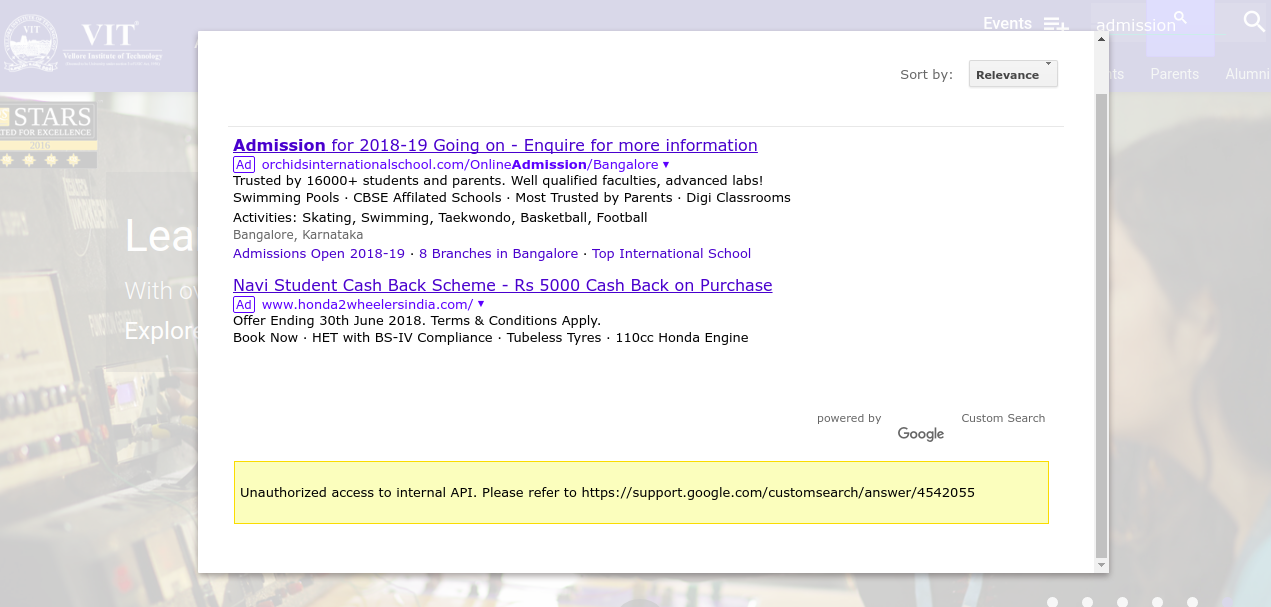The image size is (1271, 607).
Task: Click the Ad badge beside the honda2wheelersindia URL
Action: (244, 305)
